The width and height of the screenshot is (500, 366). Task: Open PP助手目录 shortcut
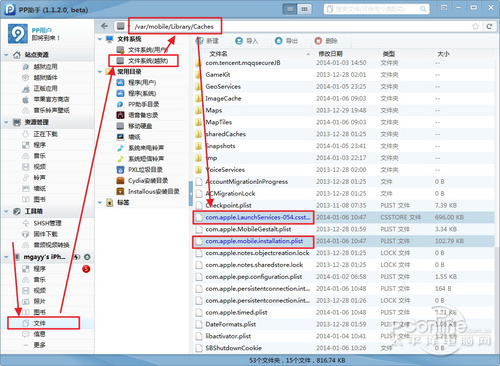(143, 104)
